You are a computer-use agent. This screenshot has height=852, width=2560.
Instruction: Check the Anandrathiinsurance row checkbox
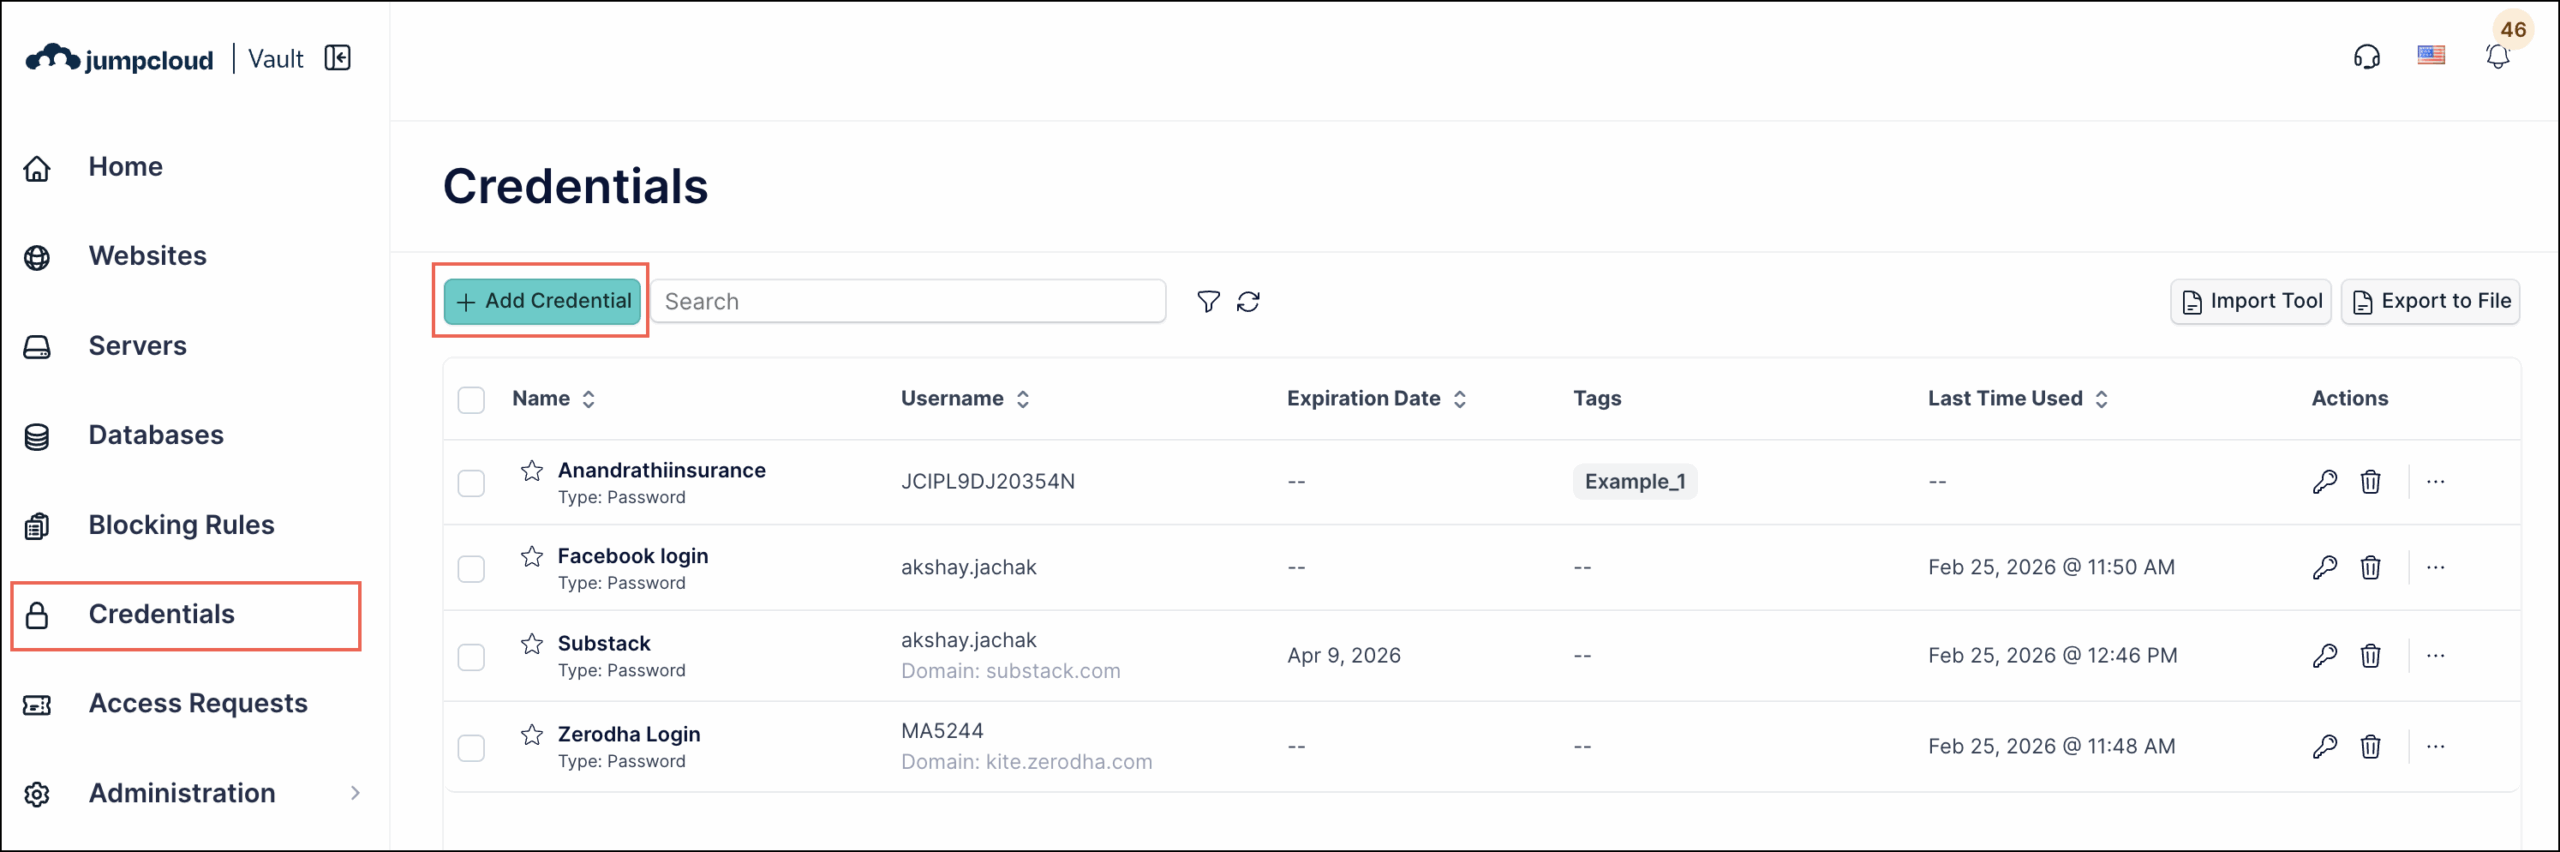click(471, 483)
